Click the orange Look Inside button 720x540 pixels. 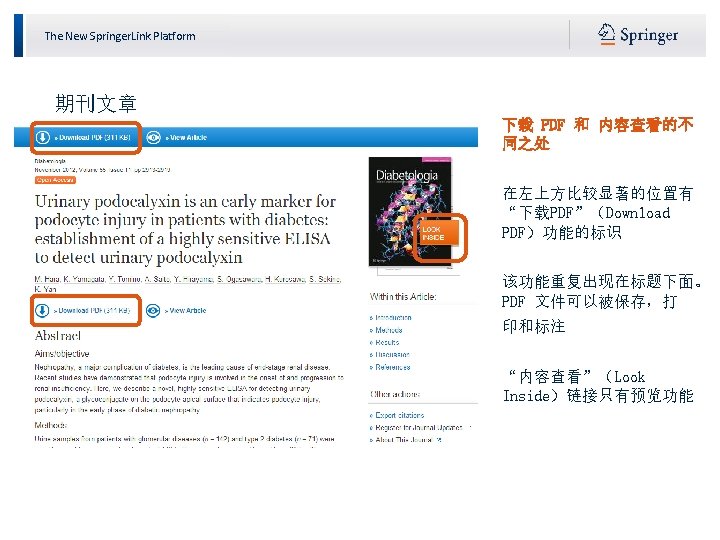point(439,233)
